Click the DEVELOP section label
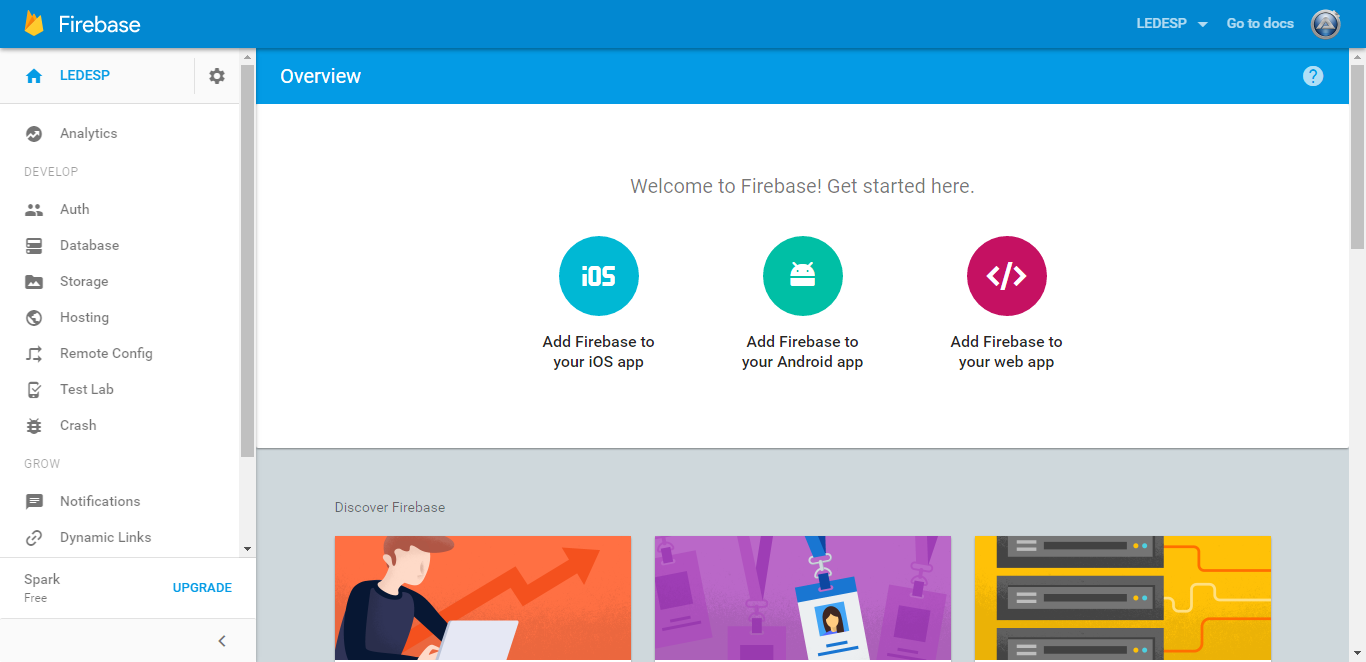The image size is (1366, 662). [51, 172]
